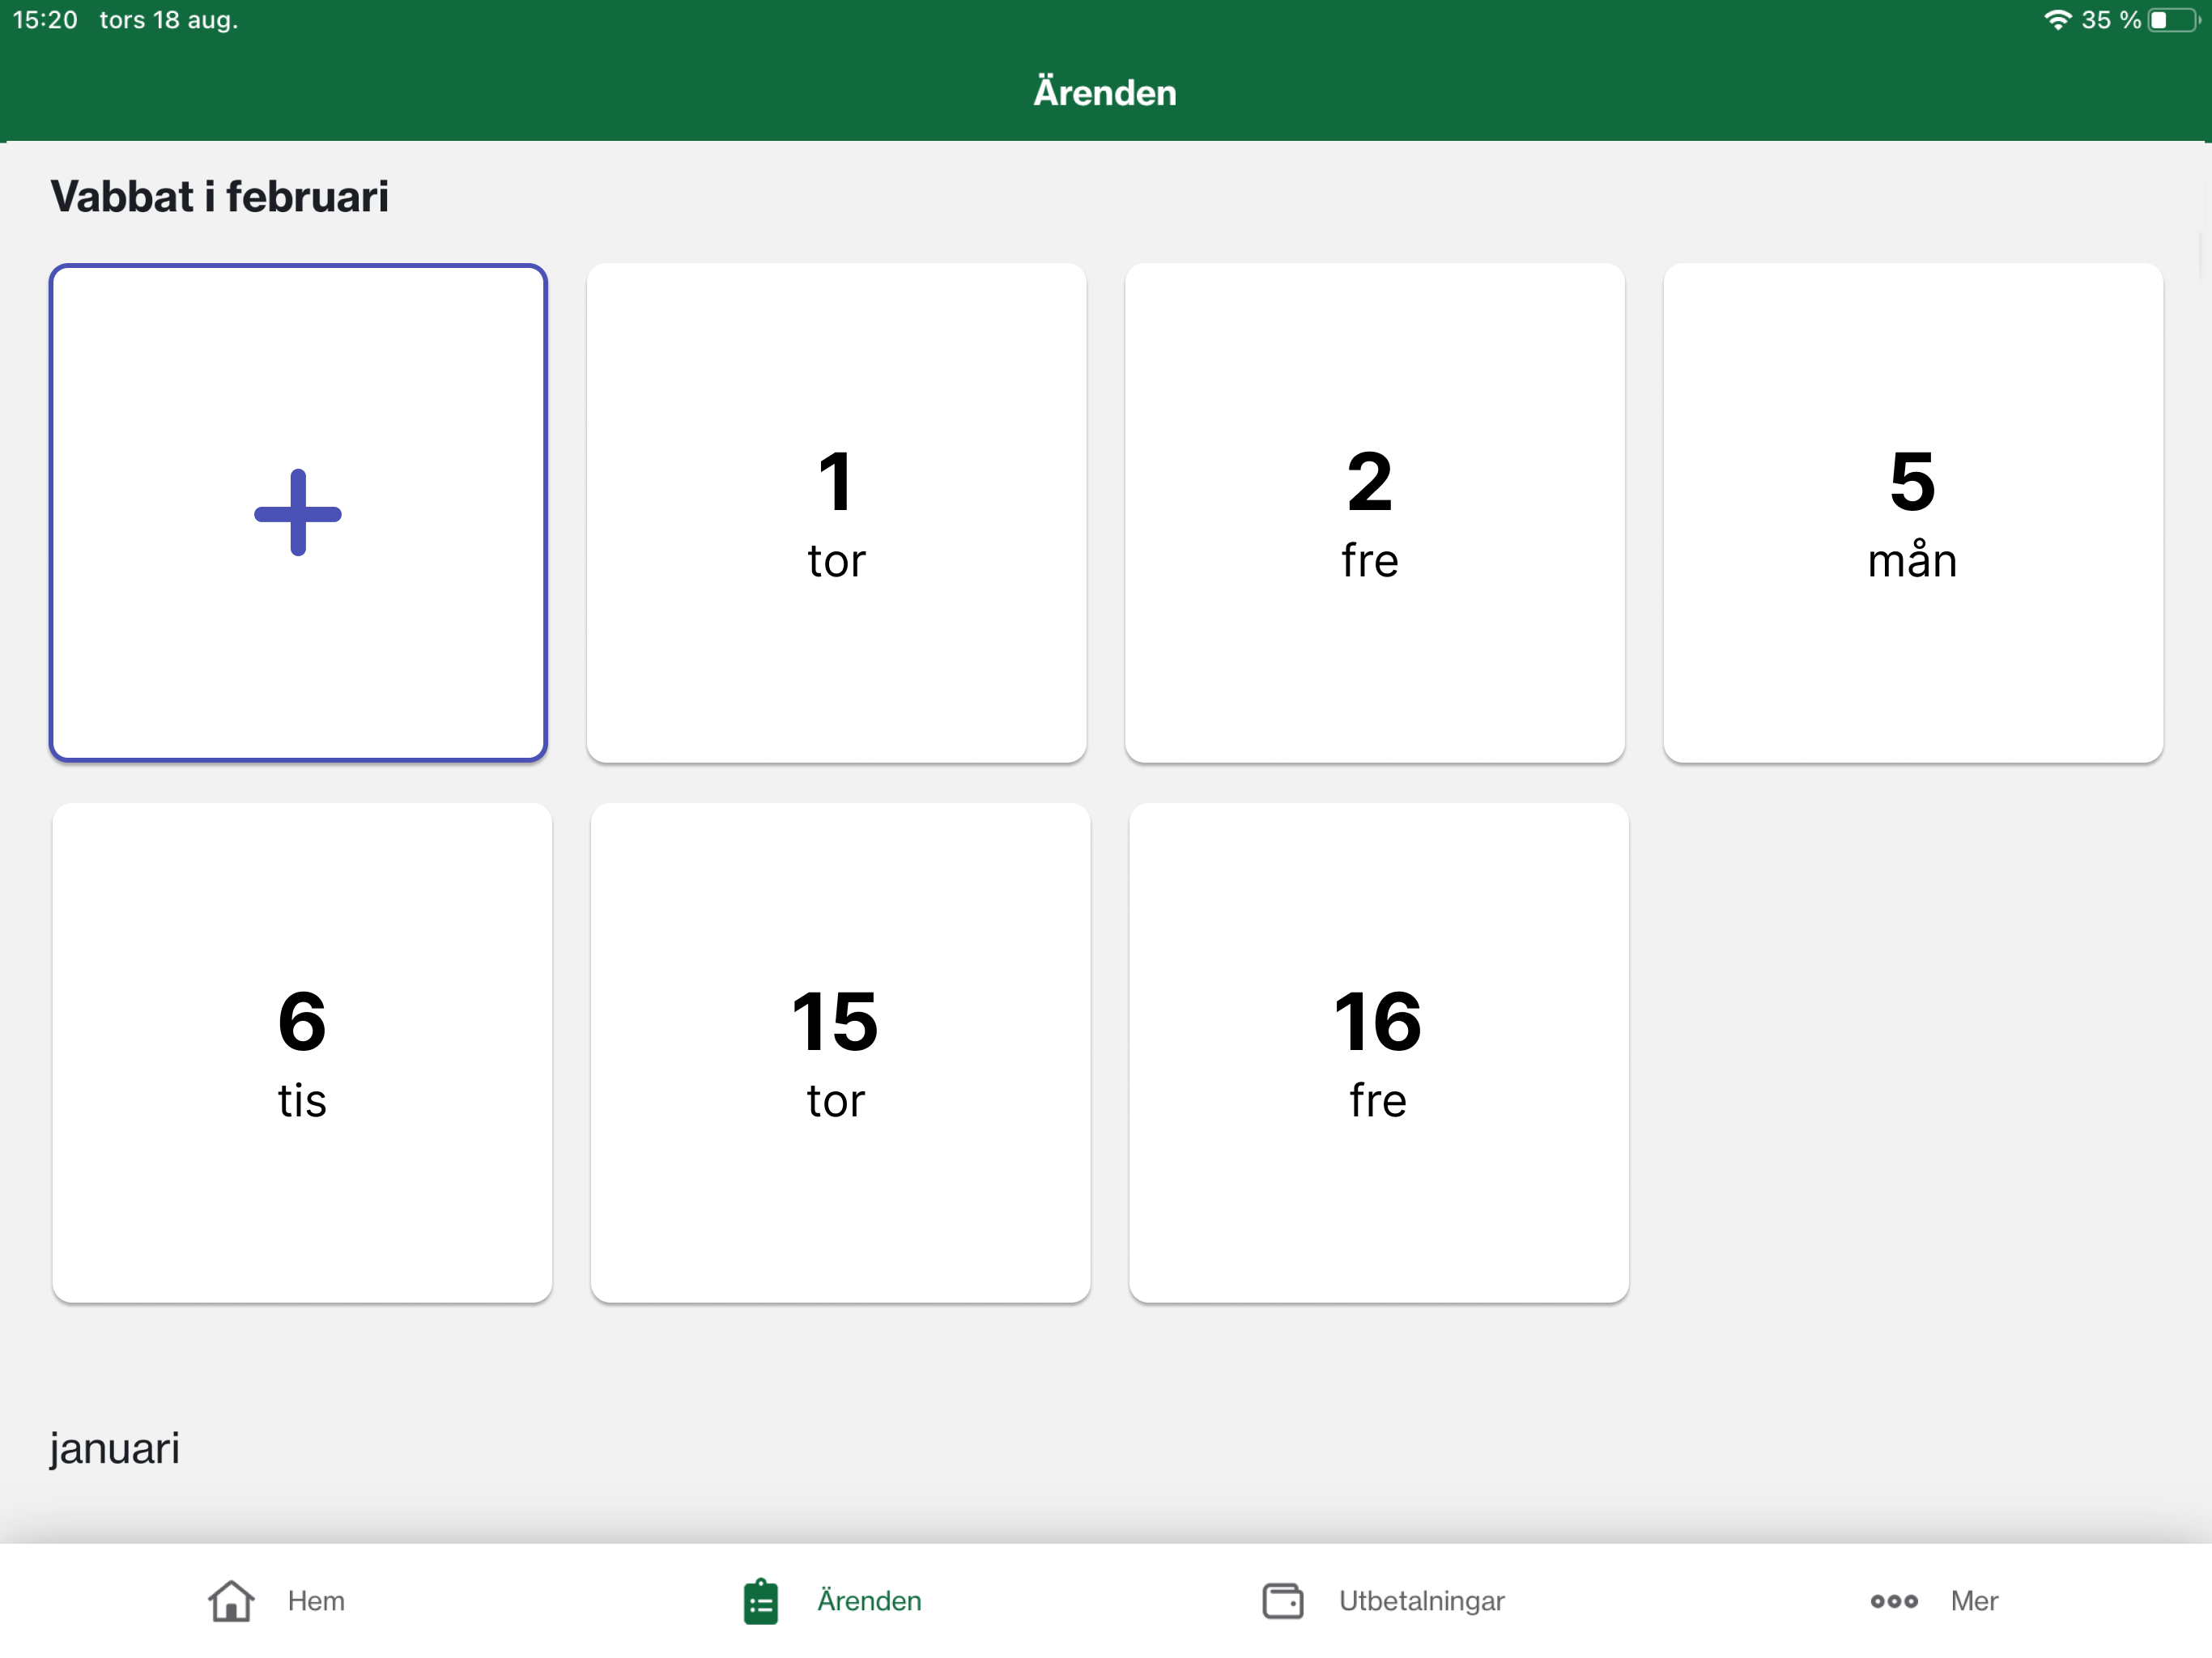This screenshot has width=2212, height=1658.
Task: Go to the Hem tab label
Action: pyautogui.click(x=316, y=1600)
